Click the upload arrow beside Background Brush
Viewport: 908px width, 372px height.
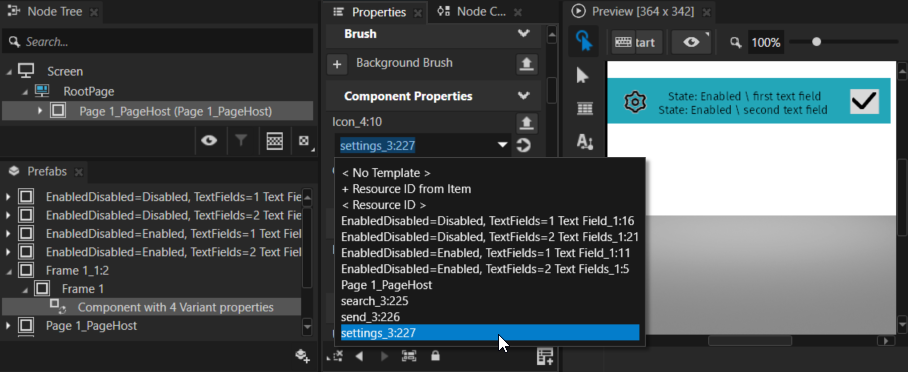(x=526, y=64)
